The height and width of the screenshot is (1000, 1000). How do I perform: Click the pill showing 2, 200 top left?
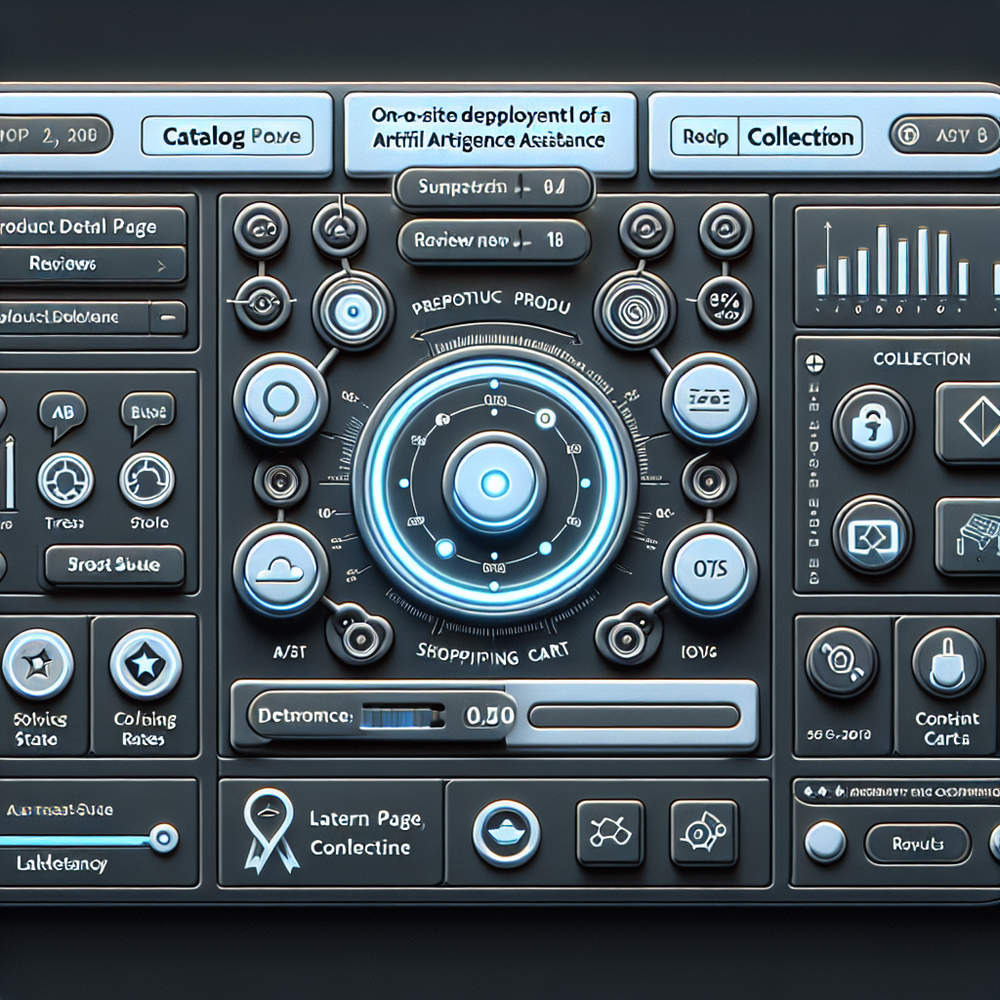54,135
